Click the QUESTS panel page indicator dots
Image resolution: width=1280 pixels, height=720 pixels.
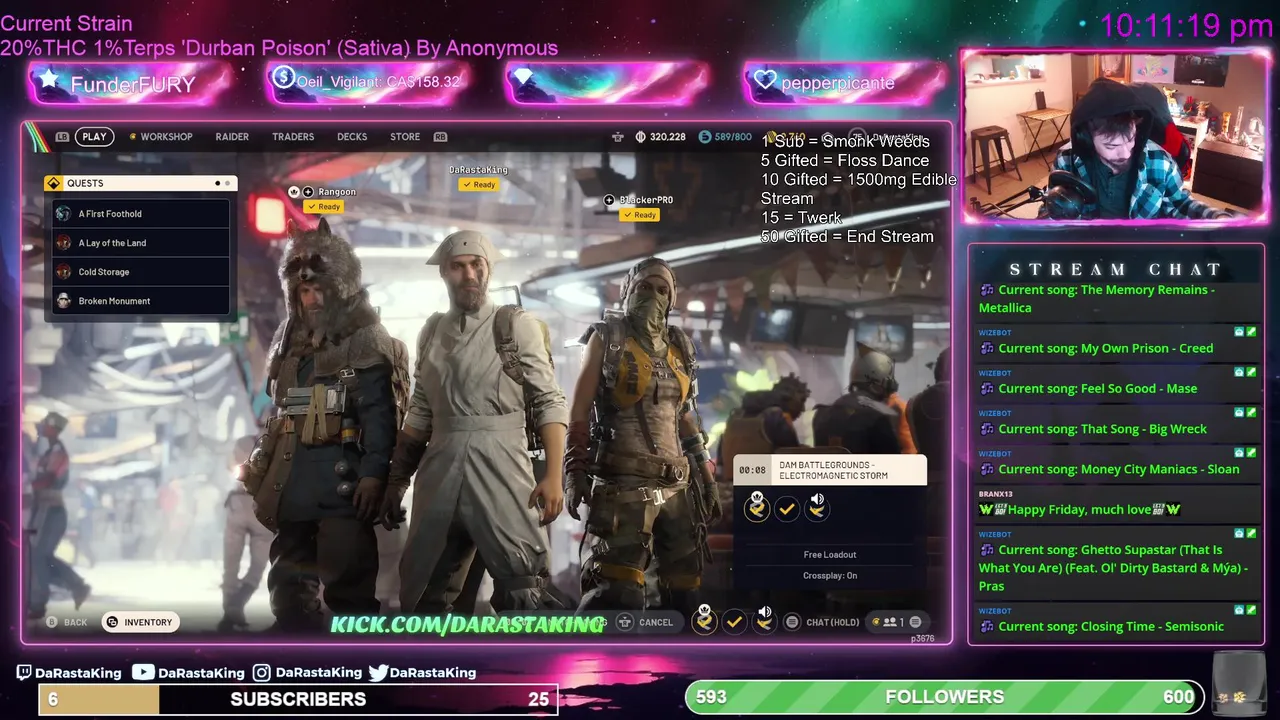pos(222,183)
